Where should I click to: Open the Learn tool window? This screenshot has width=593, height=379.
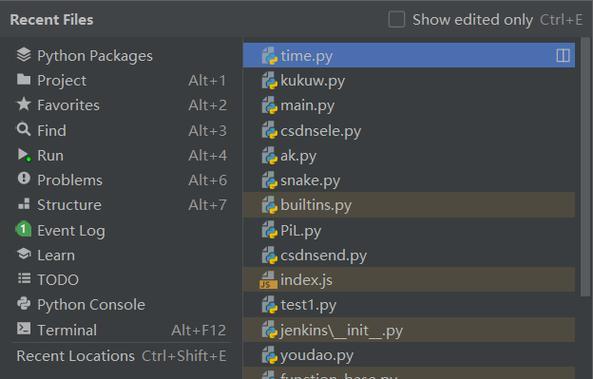tap(121, 255)
